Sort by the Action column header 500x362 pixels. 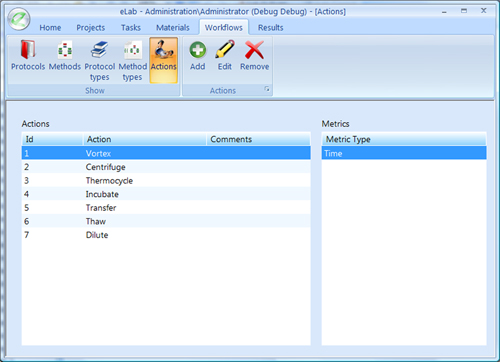coord(145,139)
